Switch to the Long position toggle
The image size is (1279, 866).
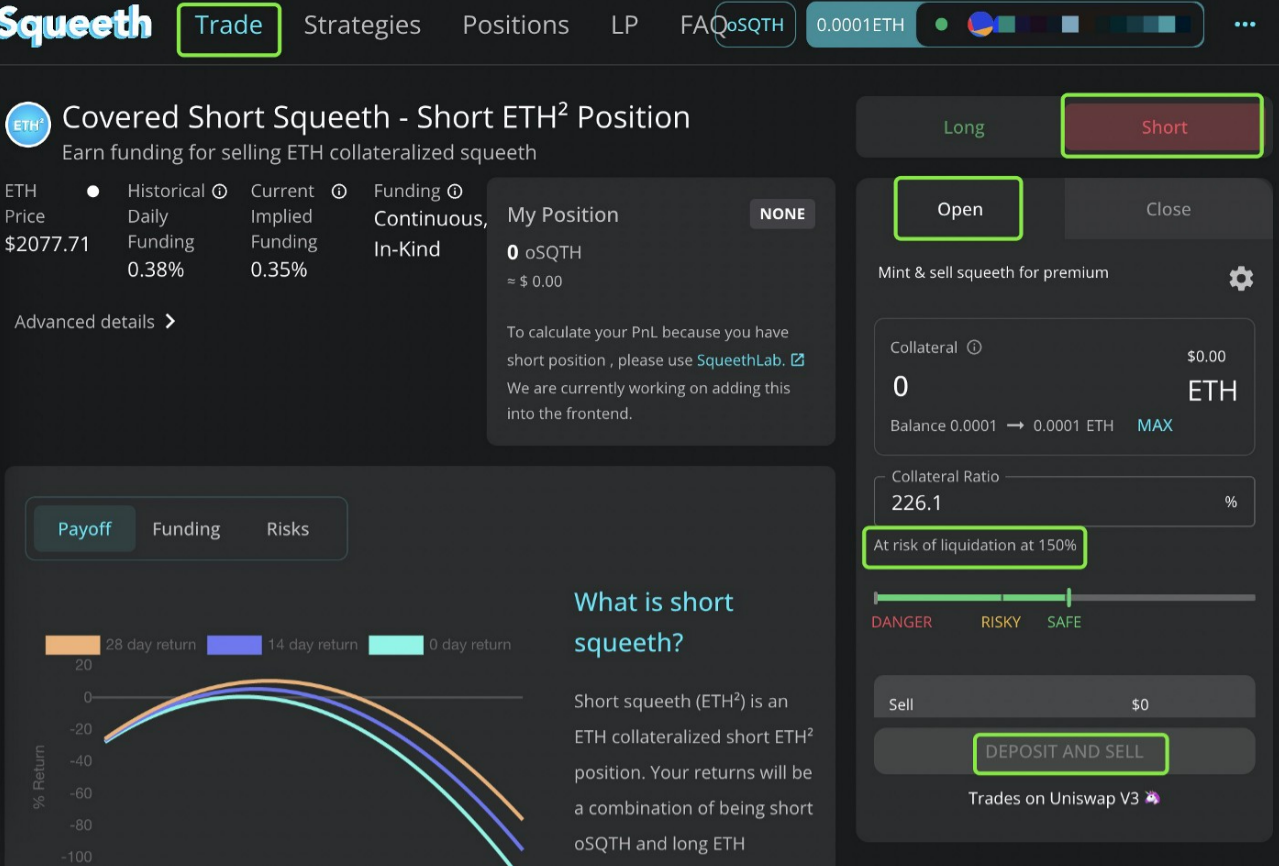pyautogui.click(x=963, y=128)
